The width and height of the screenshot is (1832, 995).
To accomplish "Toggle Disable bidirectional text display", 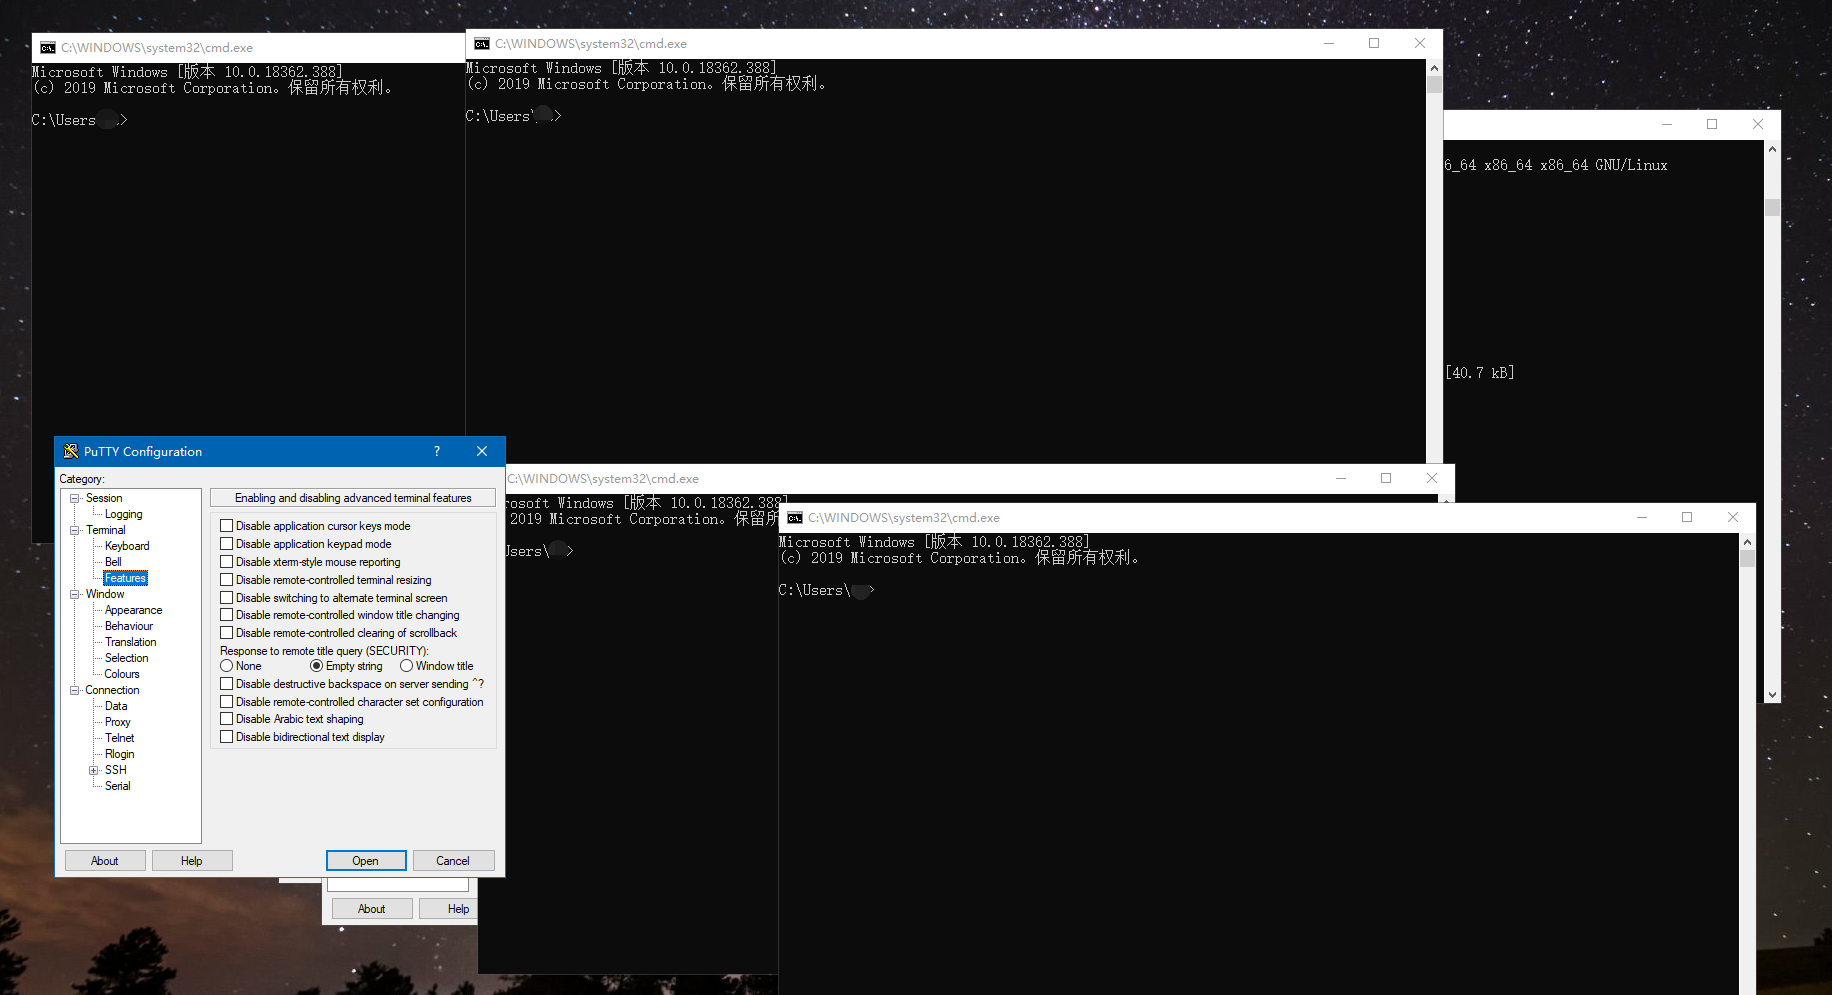I will pyautogui.click(x=227, y=737).
